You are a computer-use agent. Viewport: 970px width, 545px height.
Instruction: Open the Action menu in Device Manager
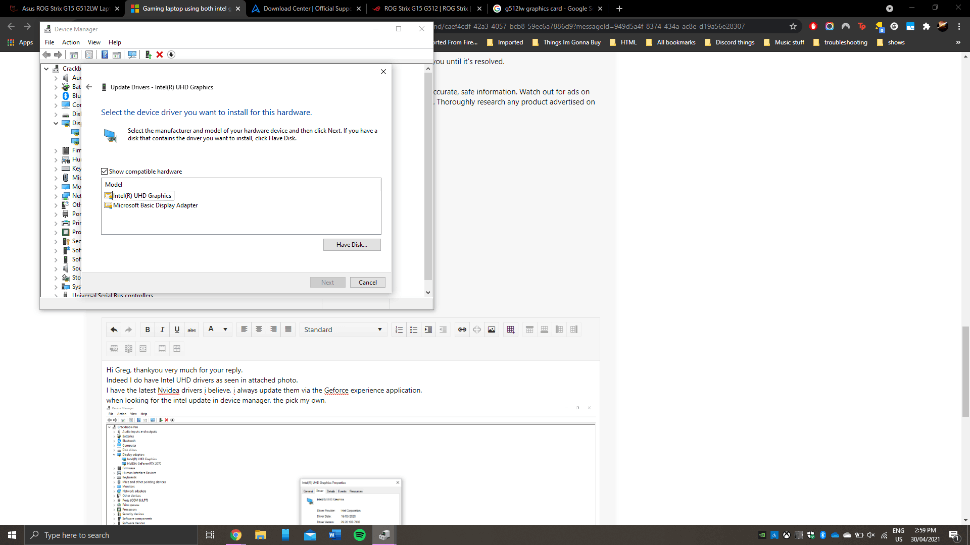[71, 42]
